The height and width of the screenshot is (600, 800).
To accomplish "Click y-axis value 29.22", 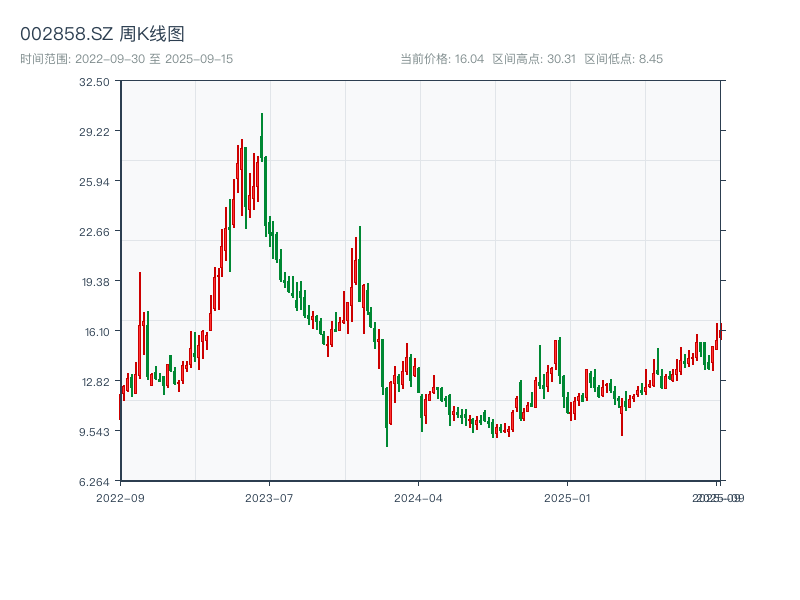I will (x=94, y=132).
